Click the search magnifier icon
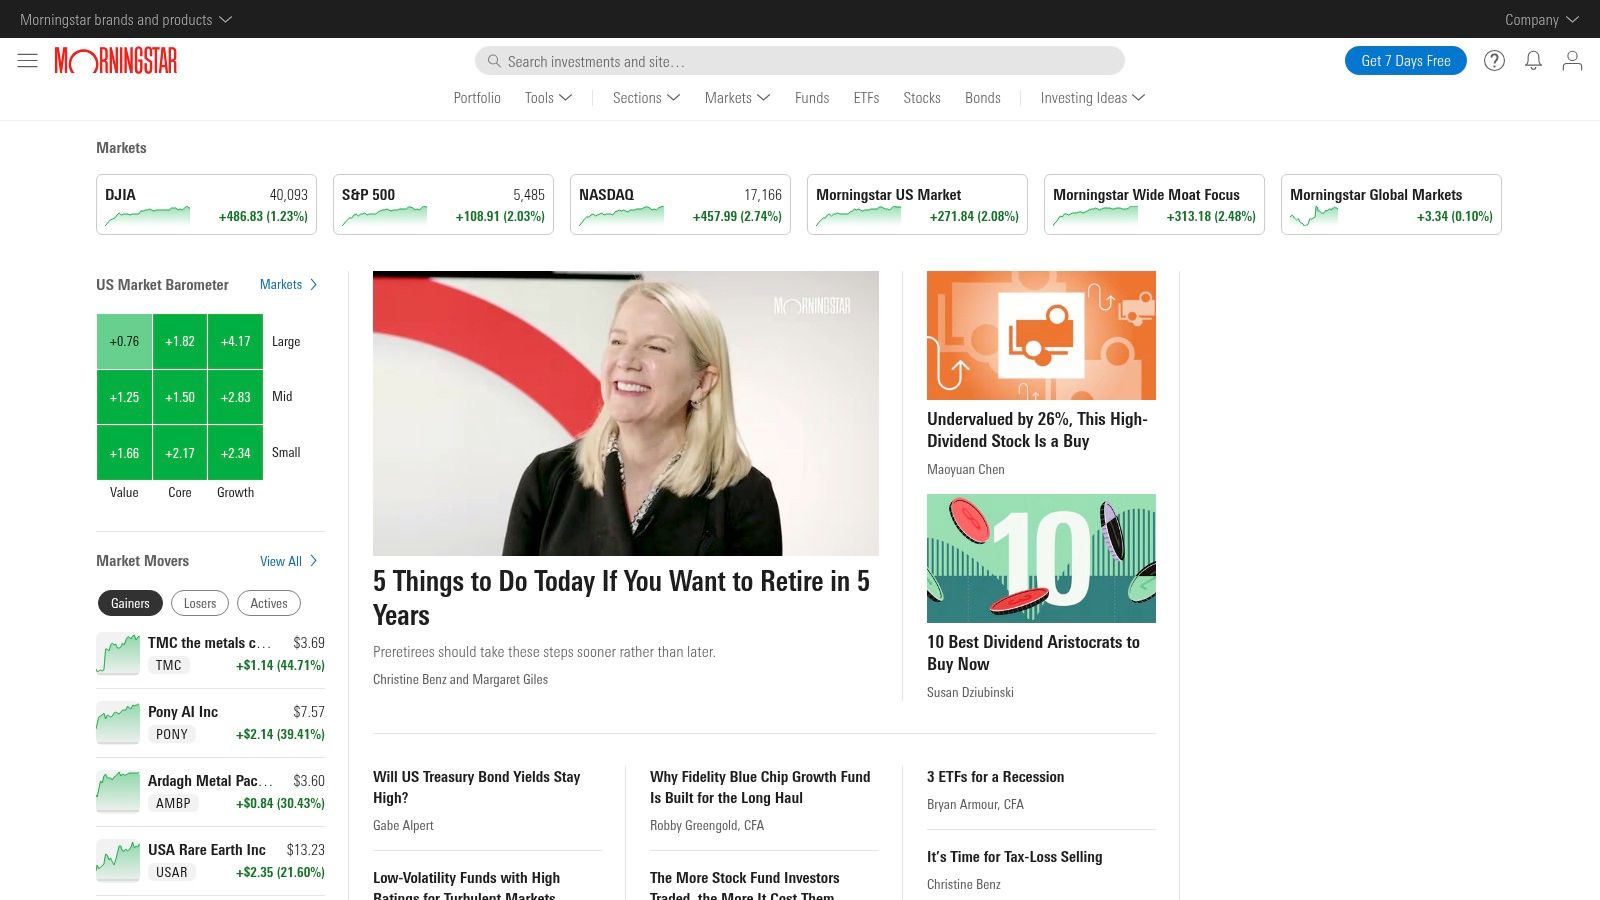1600x900 pixels. point(494,61)
